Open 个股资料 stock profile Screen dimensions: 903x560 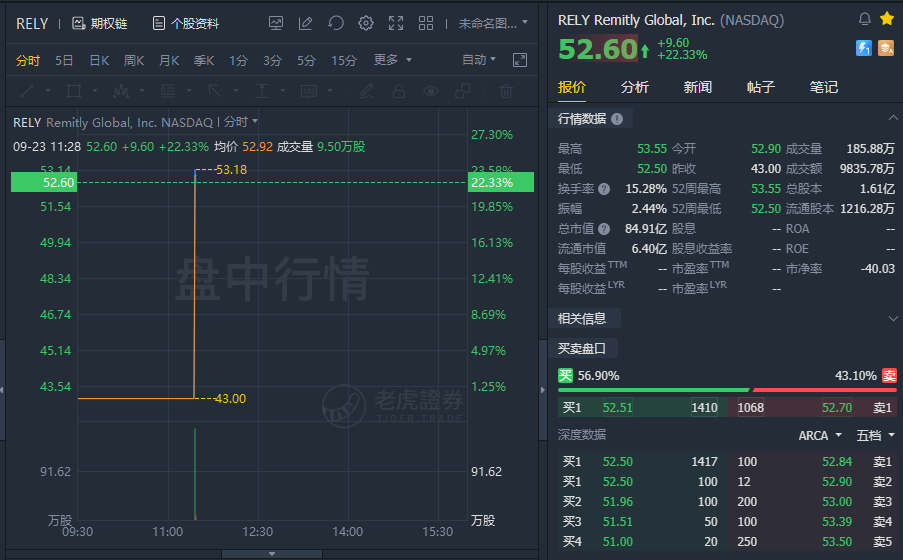click(x=185, y=24)
